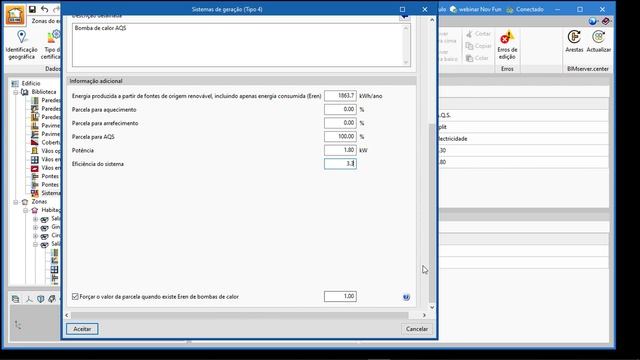Click dialog horizontal scrollbar right arrow
The image size is (640, 360).
point(424,315)
